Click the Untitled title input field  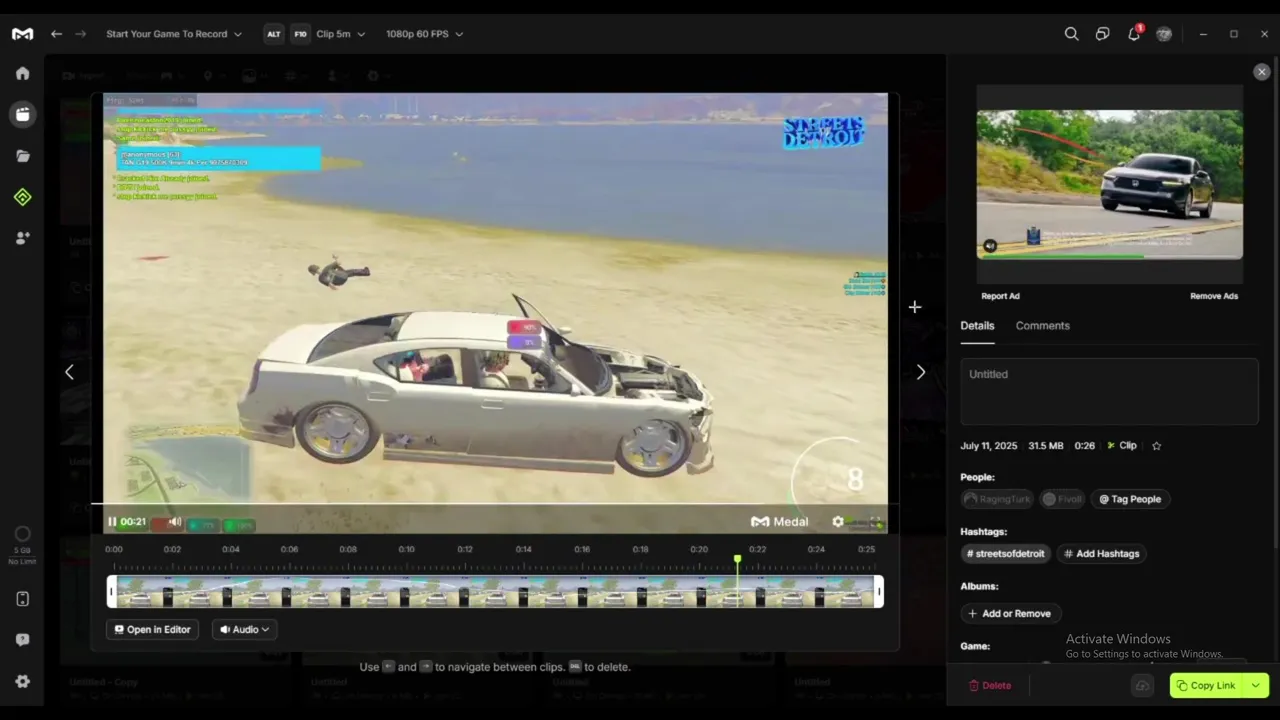[1109, 392]
